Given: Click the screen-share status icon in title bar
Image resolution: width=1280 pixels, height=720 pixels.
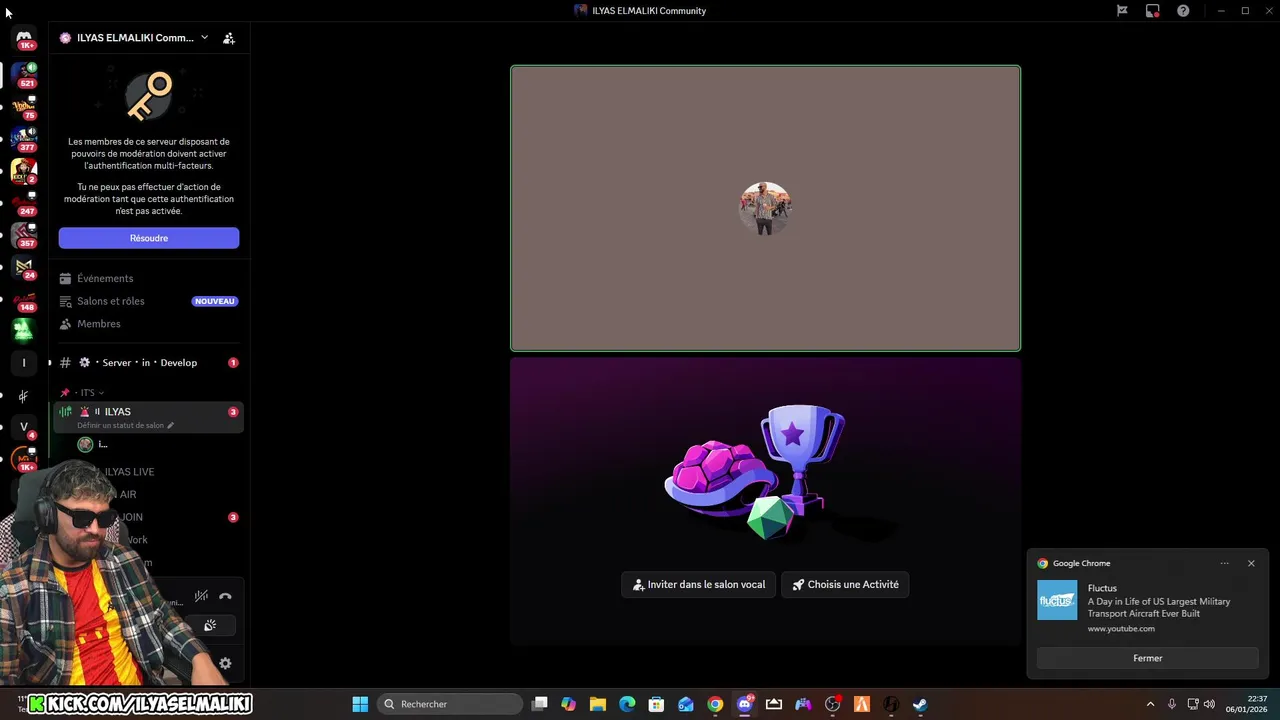Looking at the screenshot, I should click(1153, 11).
